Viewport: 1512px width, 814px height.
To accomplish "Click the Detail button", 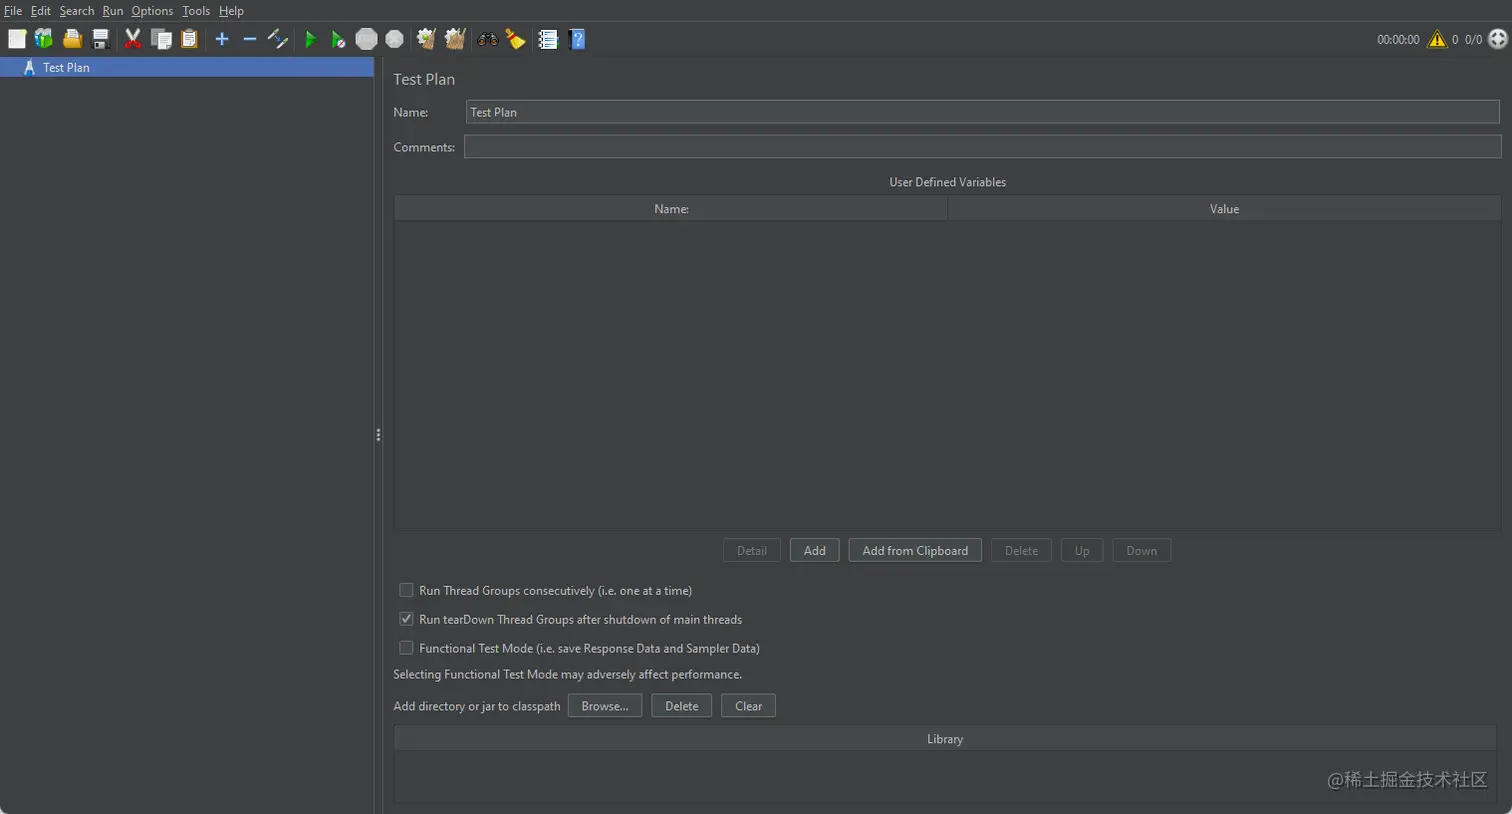I will (752, 550).
